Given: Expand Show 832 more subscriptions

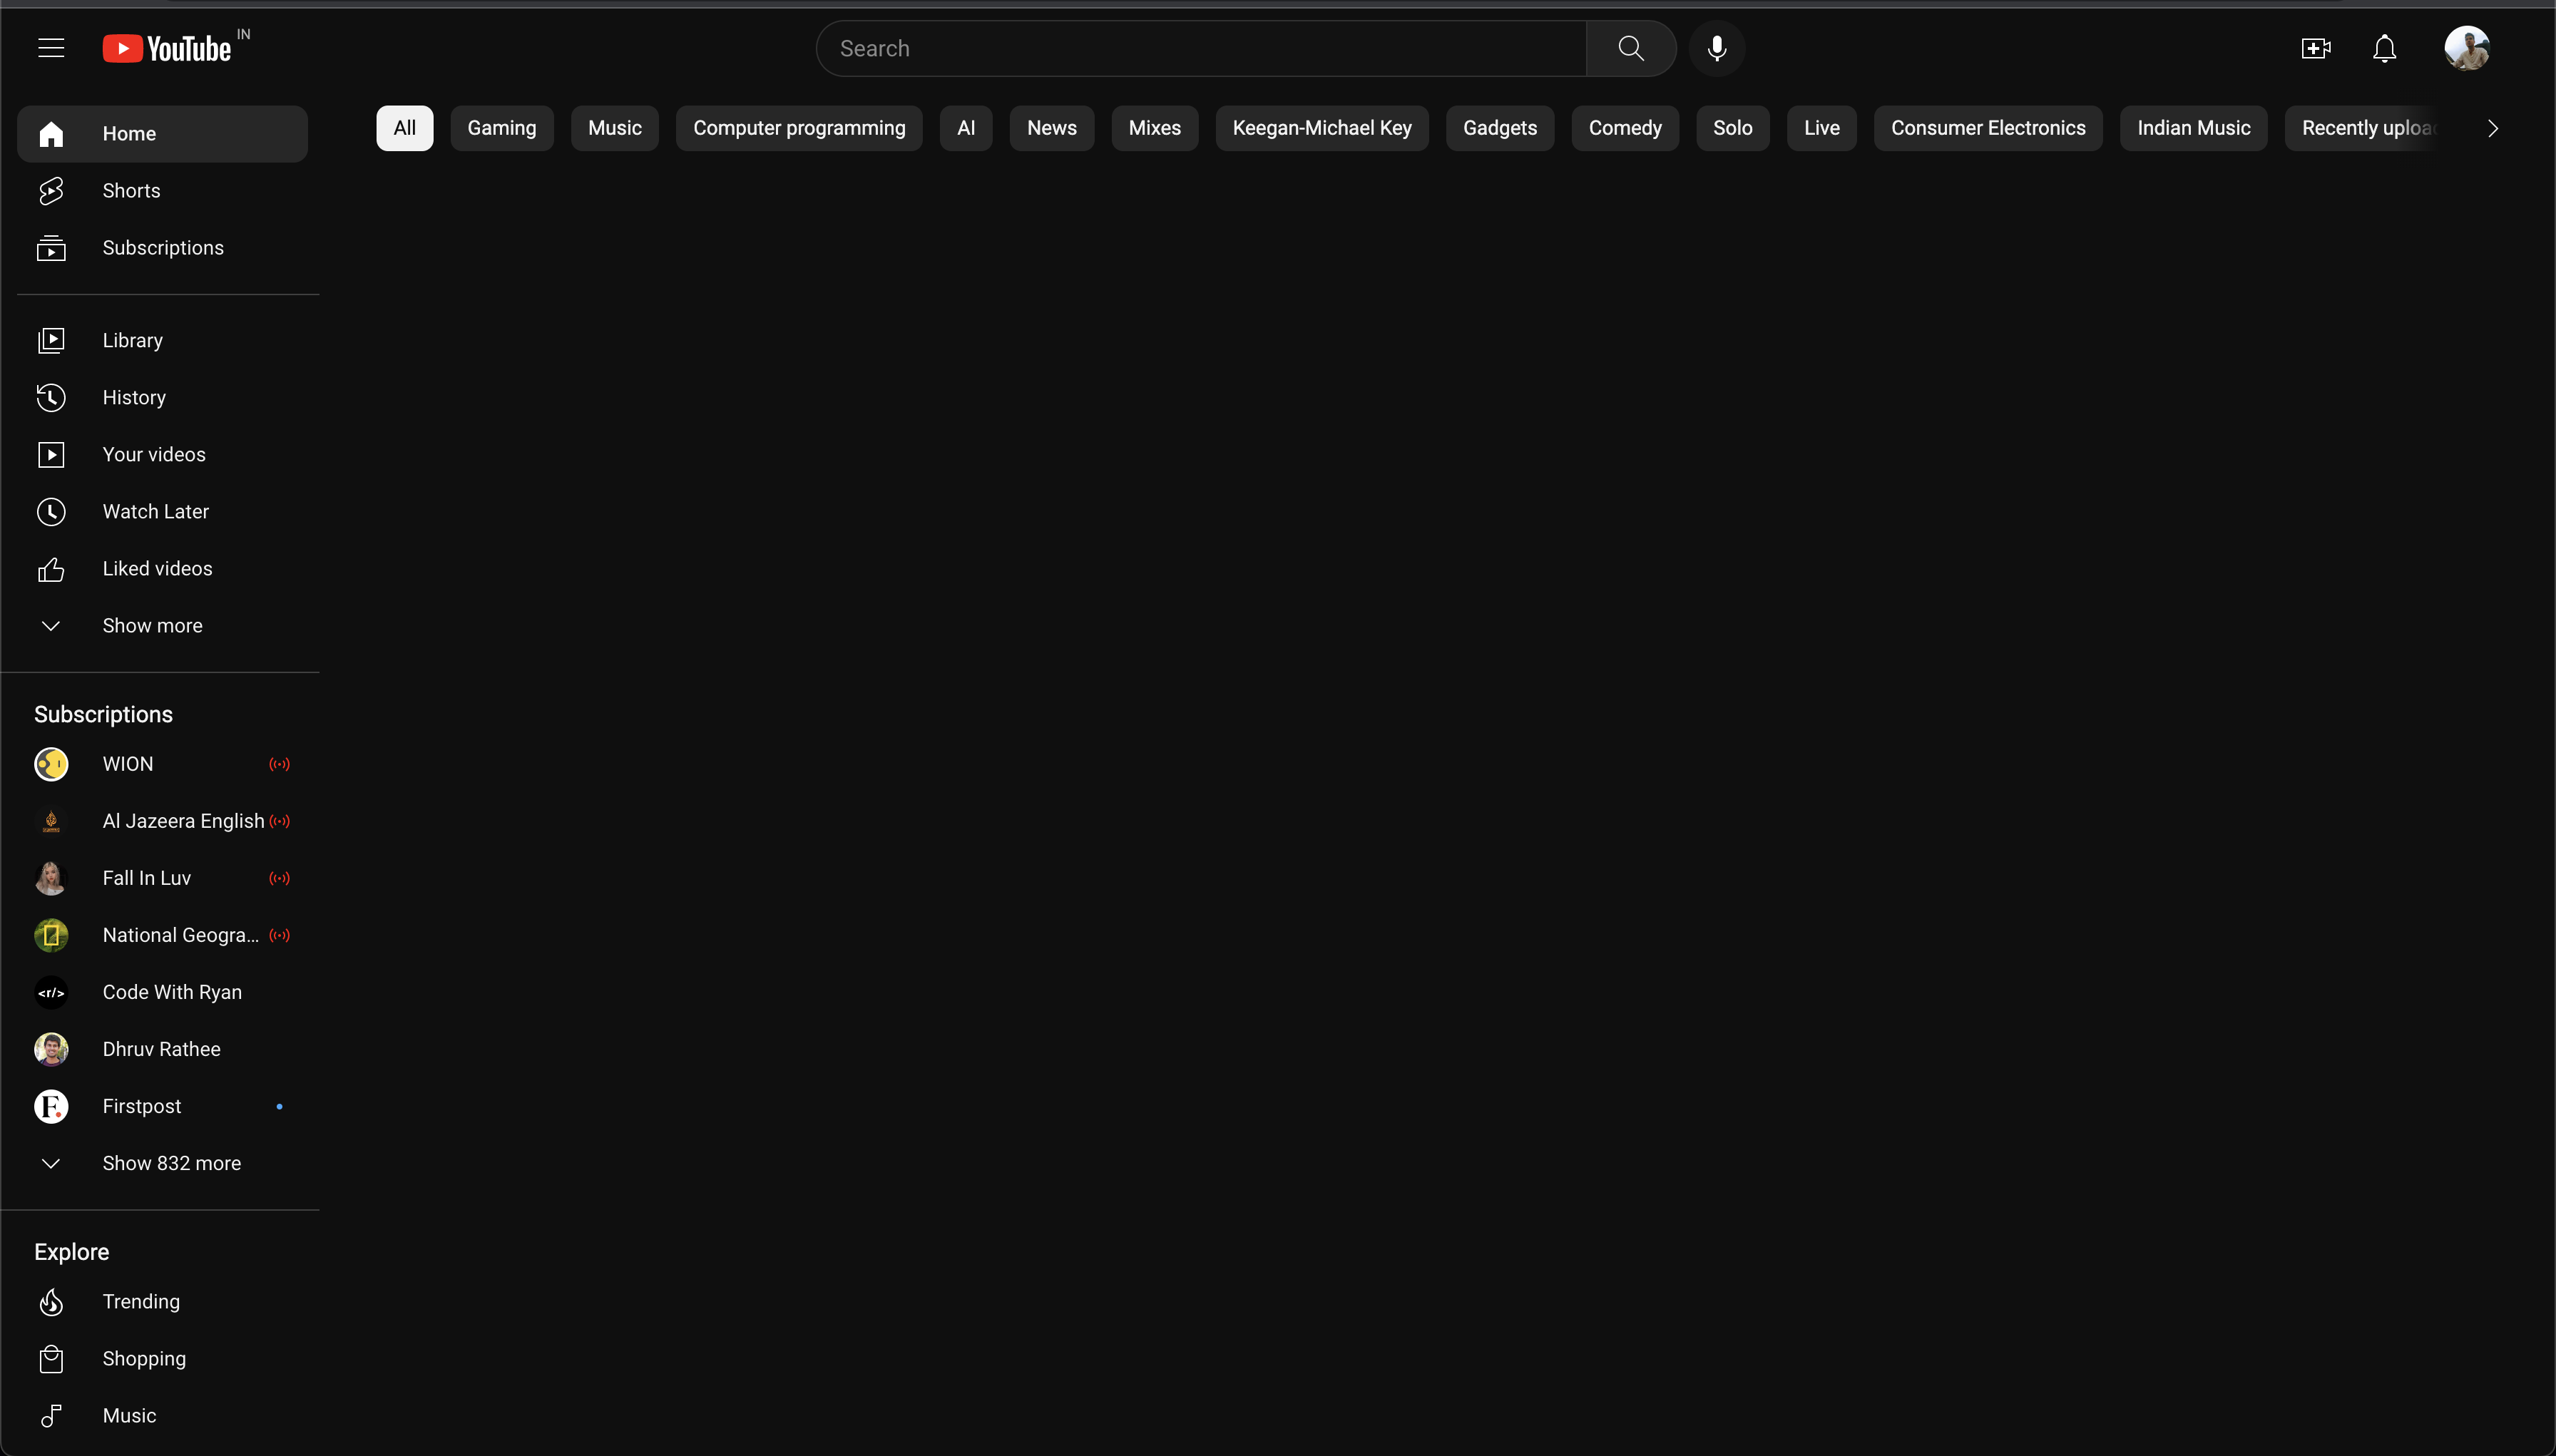Looking at the screenshot, I should click(x=171, y=1164).
